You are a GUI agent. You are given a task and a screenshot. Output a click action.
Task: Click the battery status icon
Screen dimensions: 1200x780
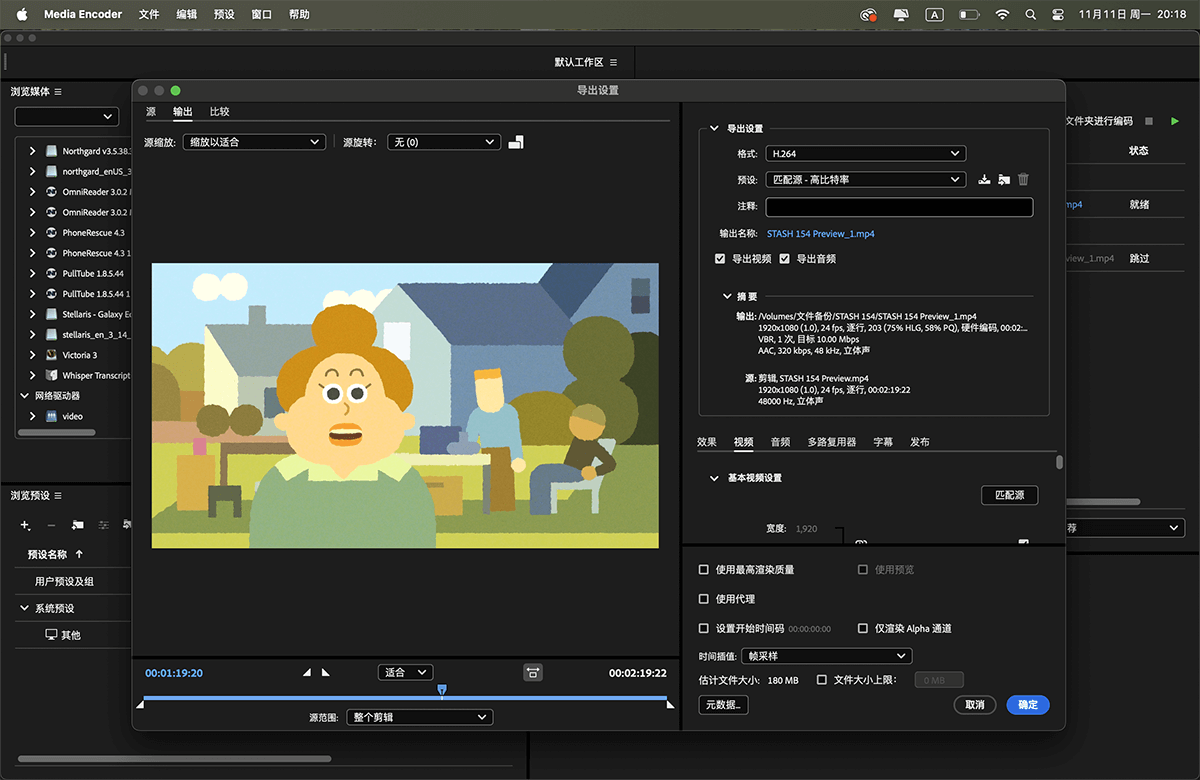pos(969,15)
